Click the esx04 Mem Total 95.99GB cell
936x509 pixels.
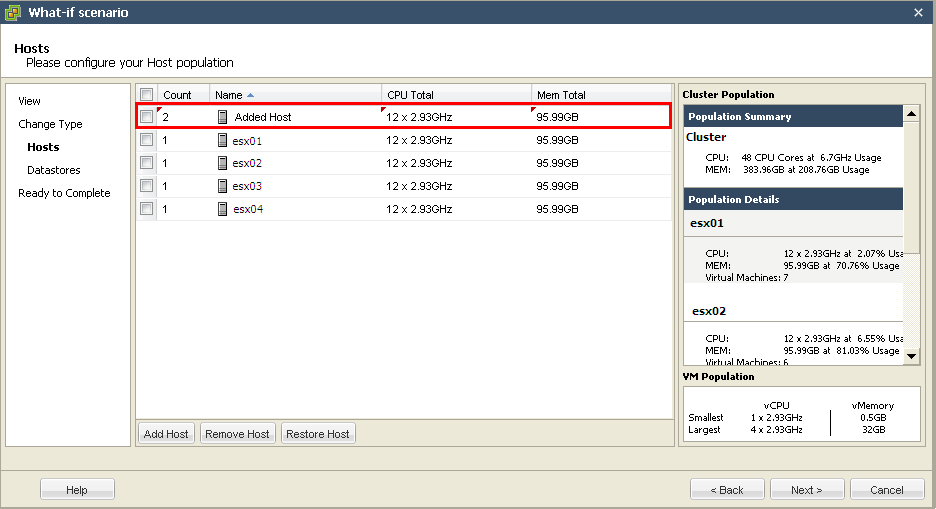point(557,209)
